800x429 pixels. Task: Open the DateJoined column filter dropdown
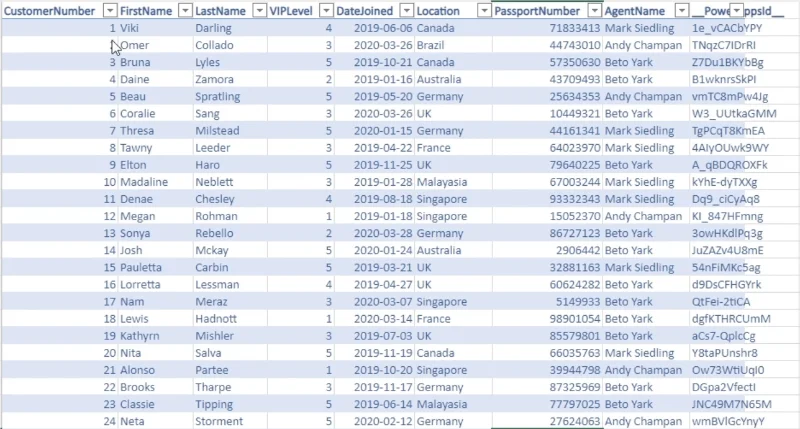406,11
